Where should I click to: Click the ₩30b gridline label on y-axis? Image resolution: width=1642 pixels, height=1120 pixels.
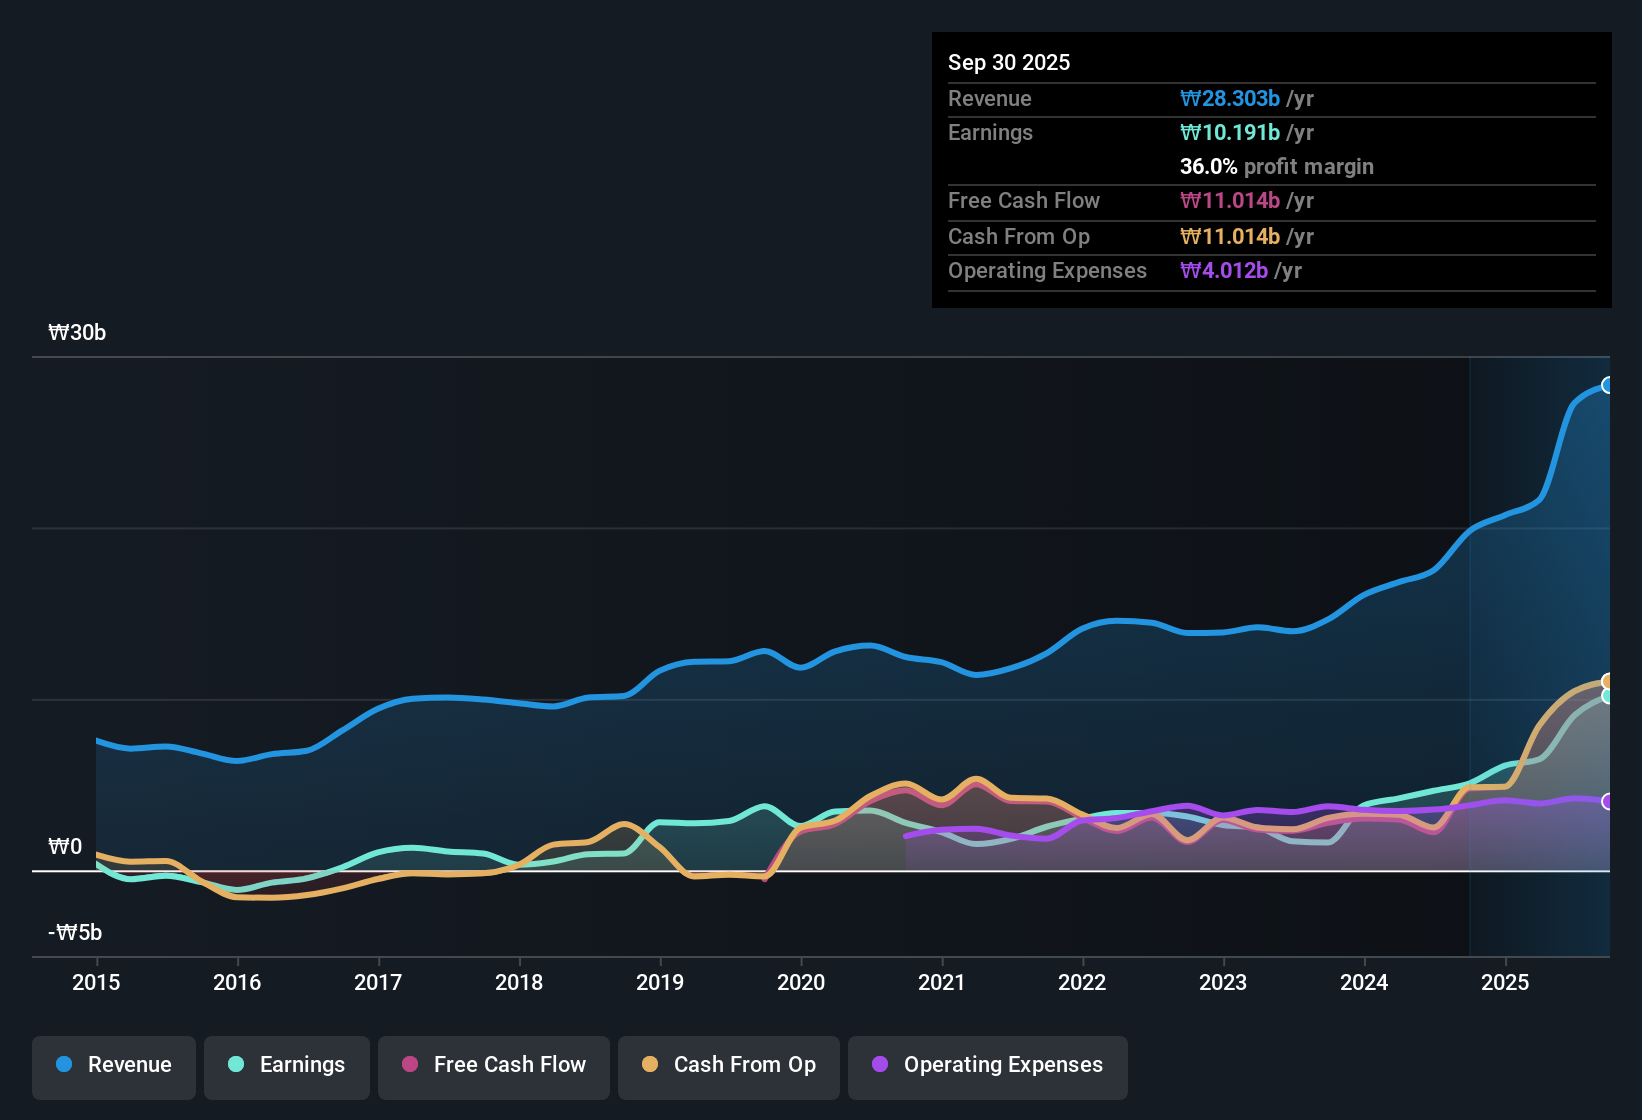(x=77, y=333)
